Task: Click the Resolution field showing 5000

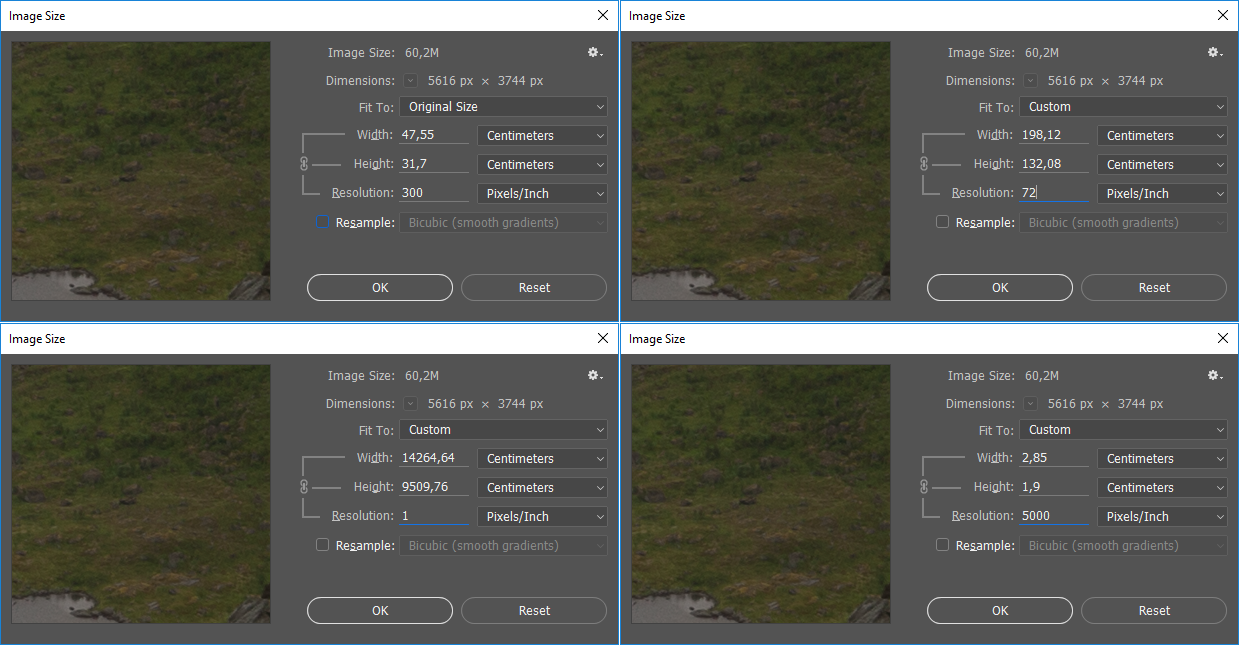Action: 1054,516
